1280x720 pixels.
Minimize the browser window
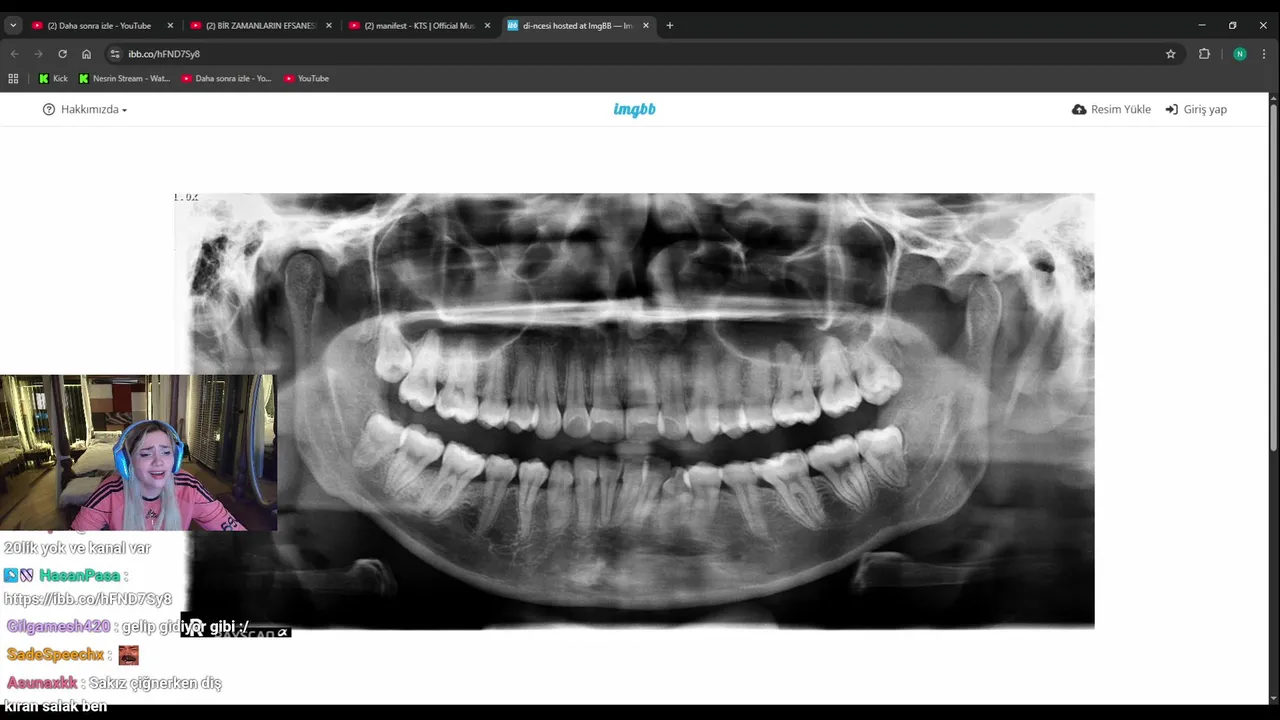pos(1202,25)
